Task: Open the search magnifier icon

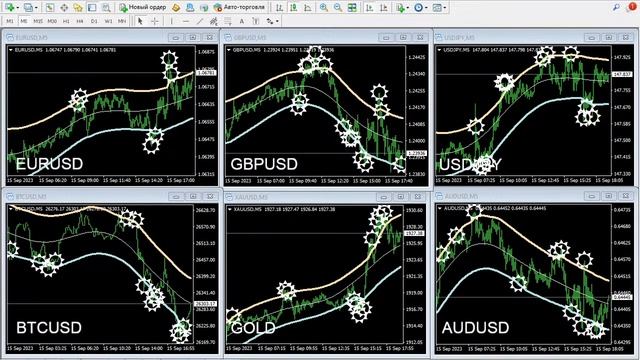Action: pos(616,7)
